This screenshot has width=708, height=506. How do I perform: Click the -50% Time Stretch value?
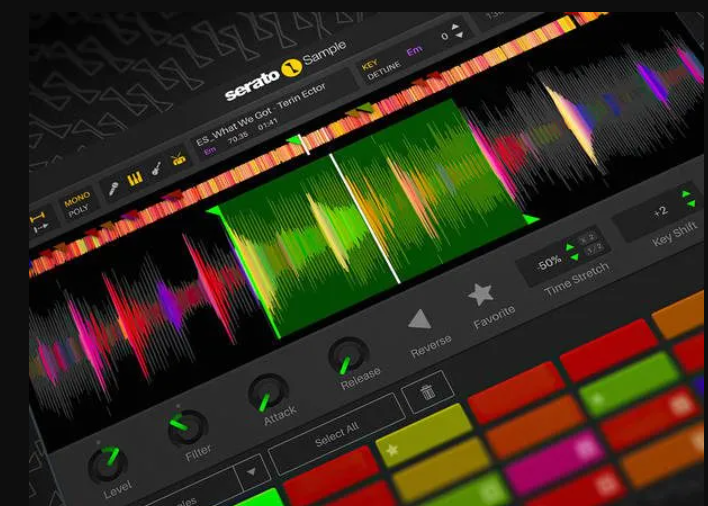click(x=549, y=263)
